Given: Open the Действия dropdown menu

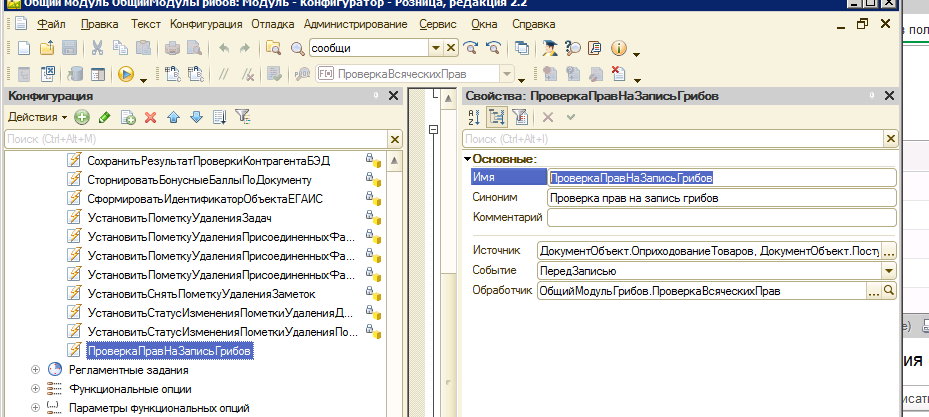Looking at the screenshot, I should (37, 117).
